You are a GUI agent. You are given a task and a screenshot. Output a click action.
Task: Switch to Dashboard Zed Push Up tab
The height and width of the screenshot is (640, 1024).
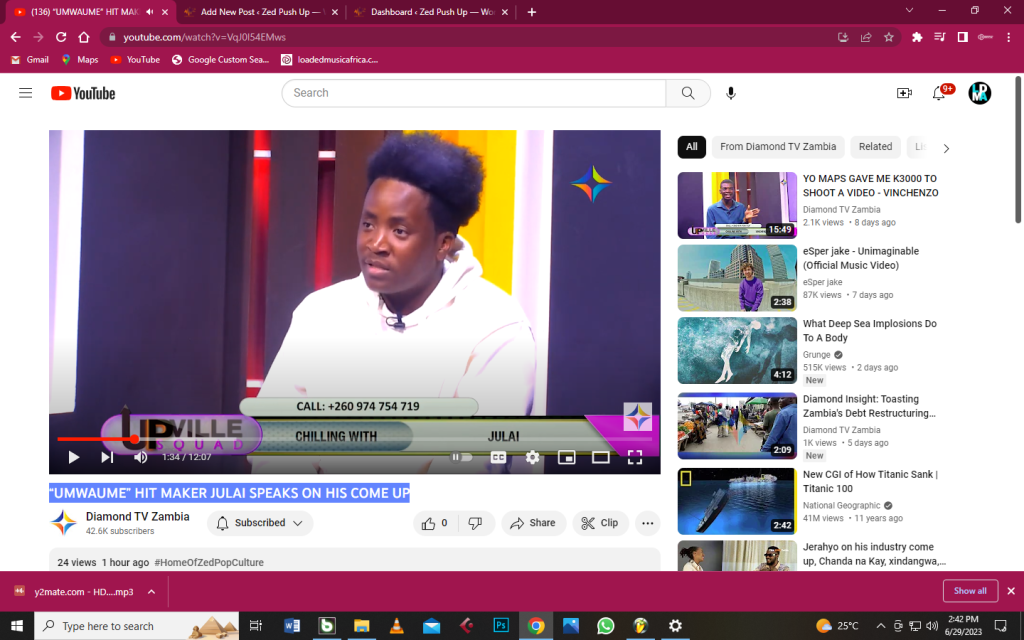click(432, 12)
